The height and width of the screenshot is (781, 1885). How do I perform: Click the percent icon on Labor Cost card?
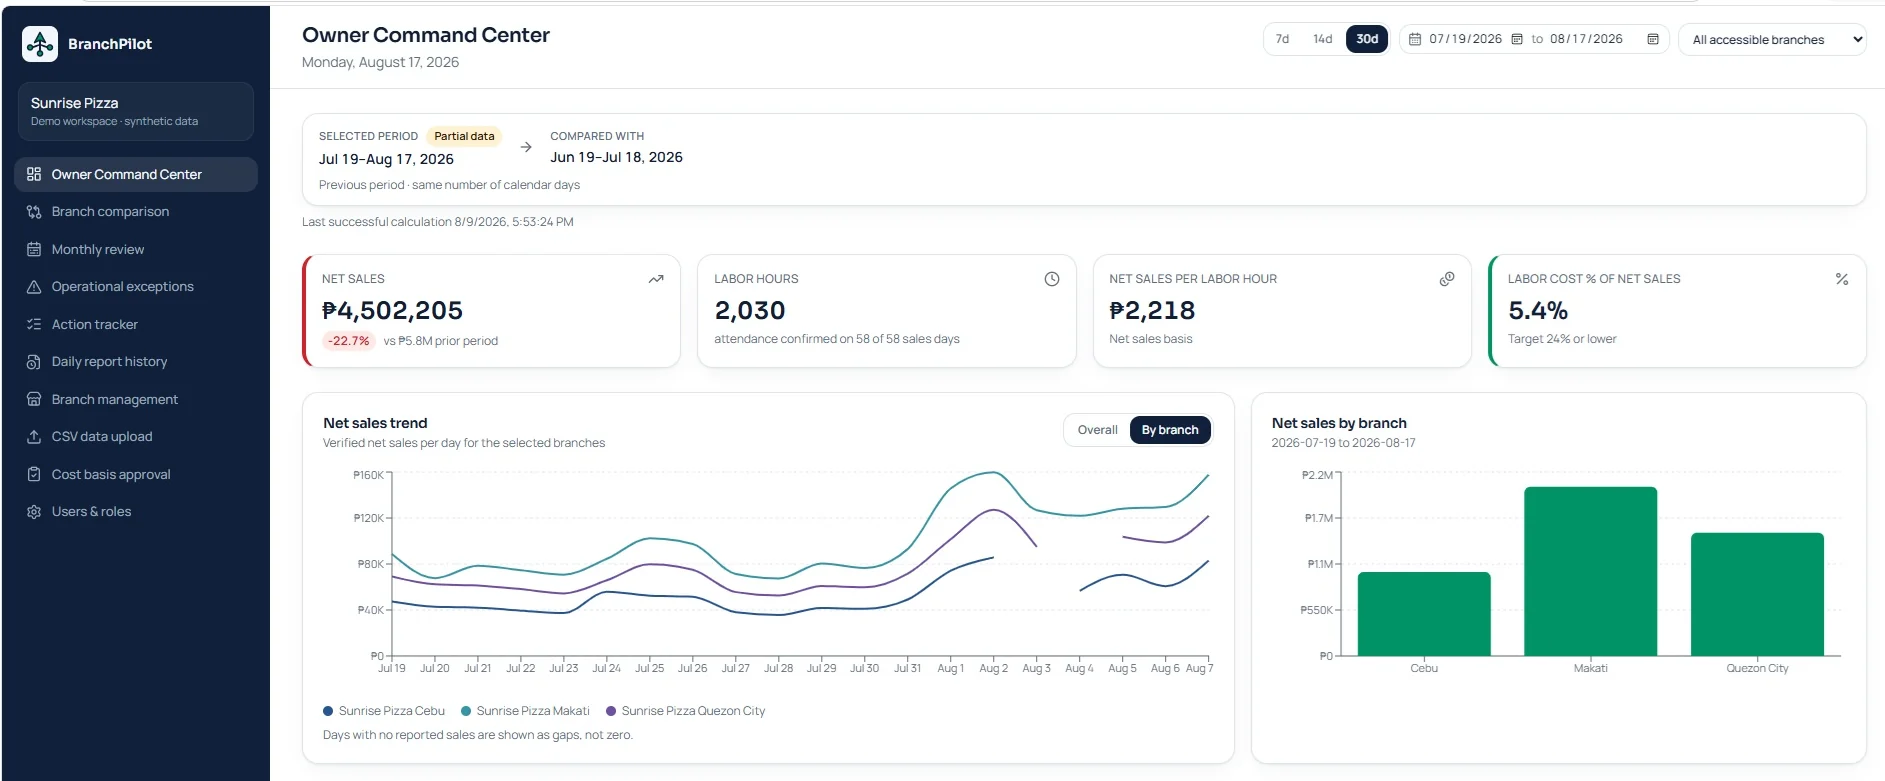(x=1842, y=279)
